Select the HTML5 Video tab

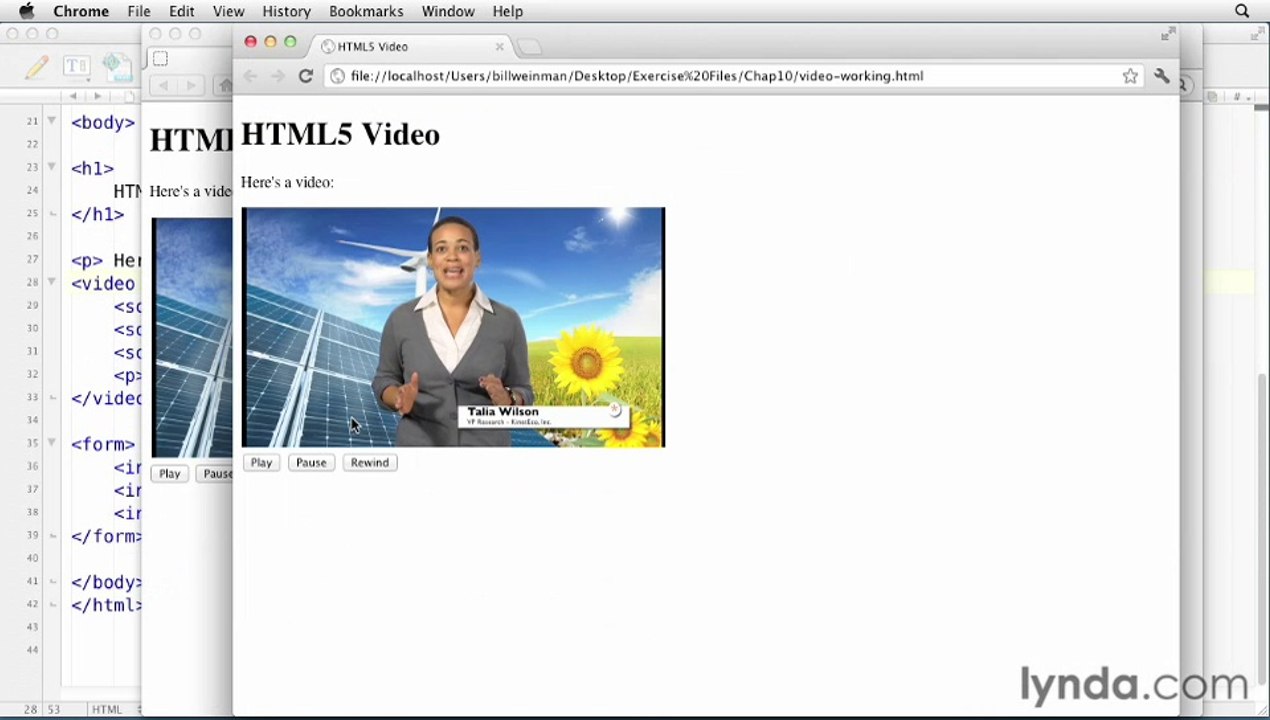pyautogui.click(x=411, y=47)
